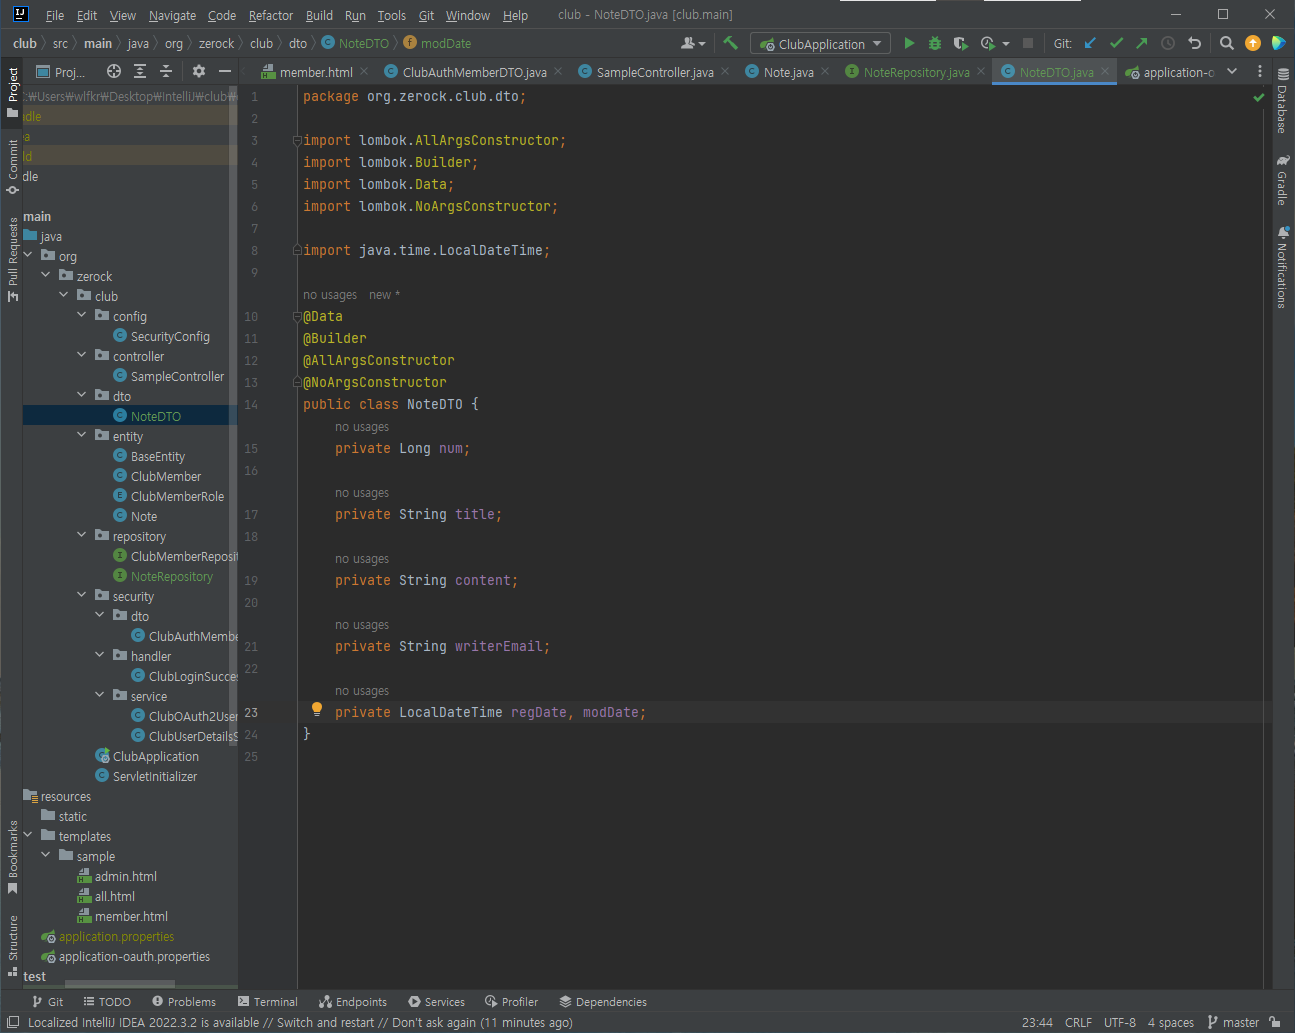The image size is (1295, 1033).
Task: Open the Build menu
Action: click(x=319, y=15)
